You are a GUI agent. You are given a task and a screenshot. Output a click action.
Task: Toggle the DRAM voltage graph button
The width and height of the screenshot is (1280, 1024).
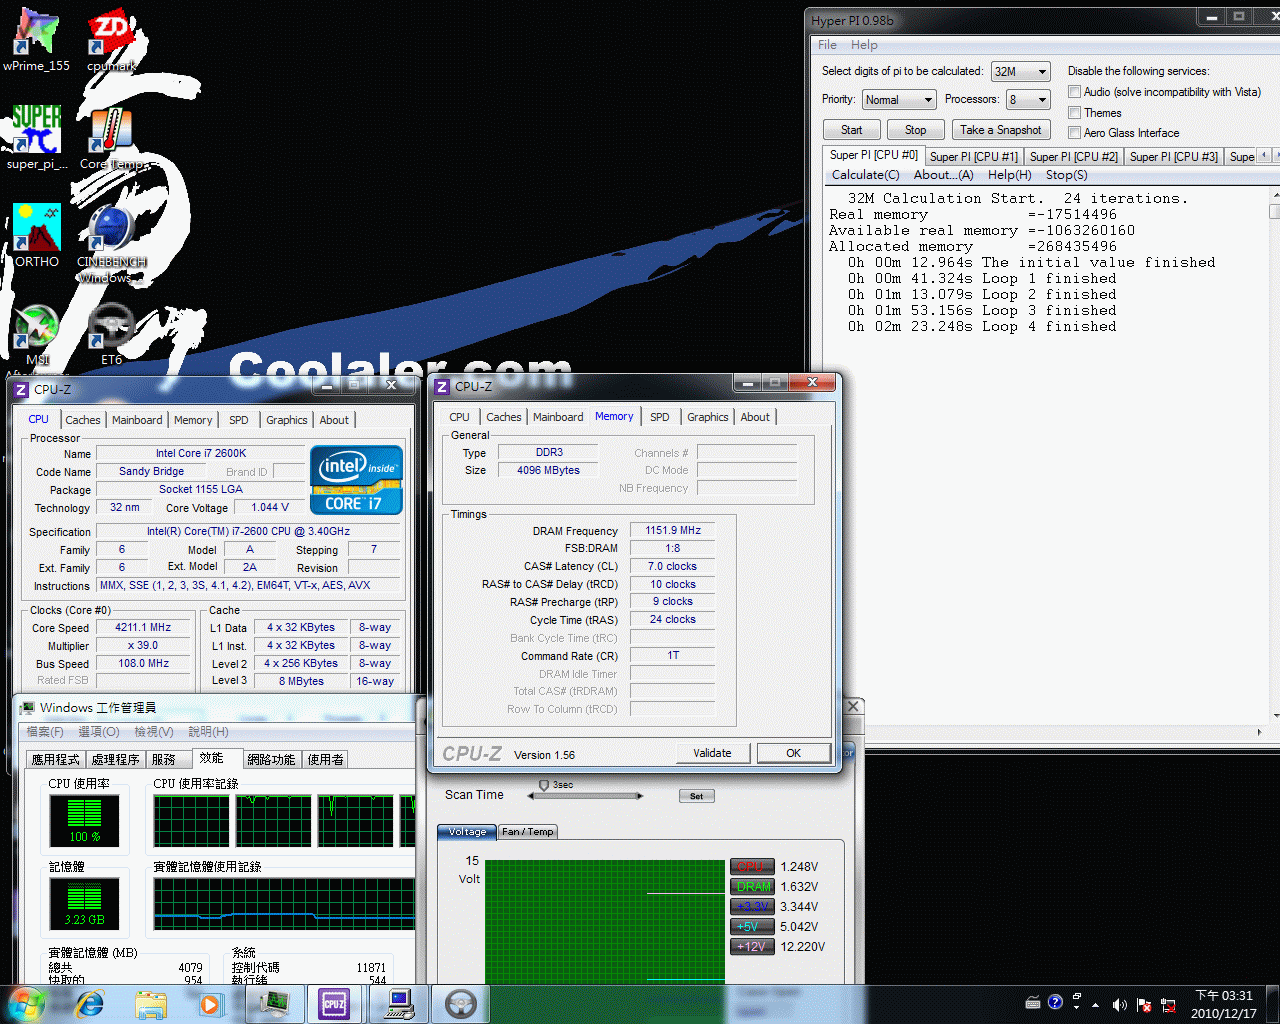(752, 887)
